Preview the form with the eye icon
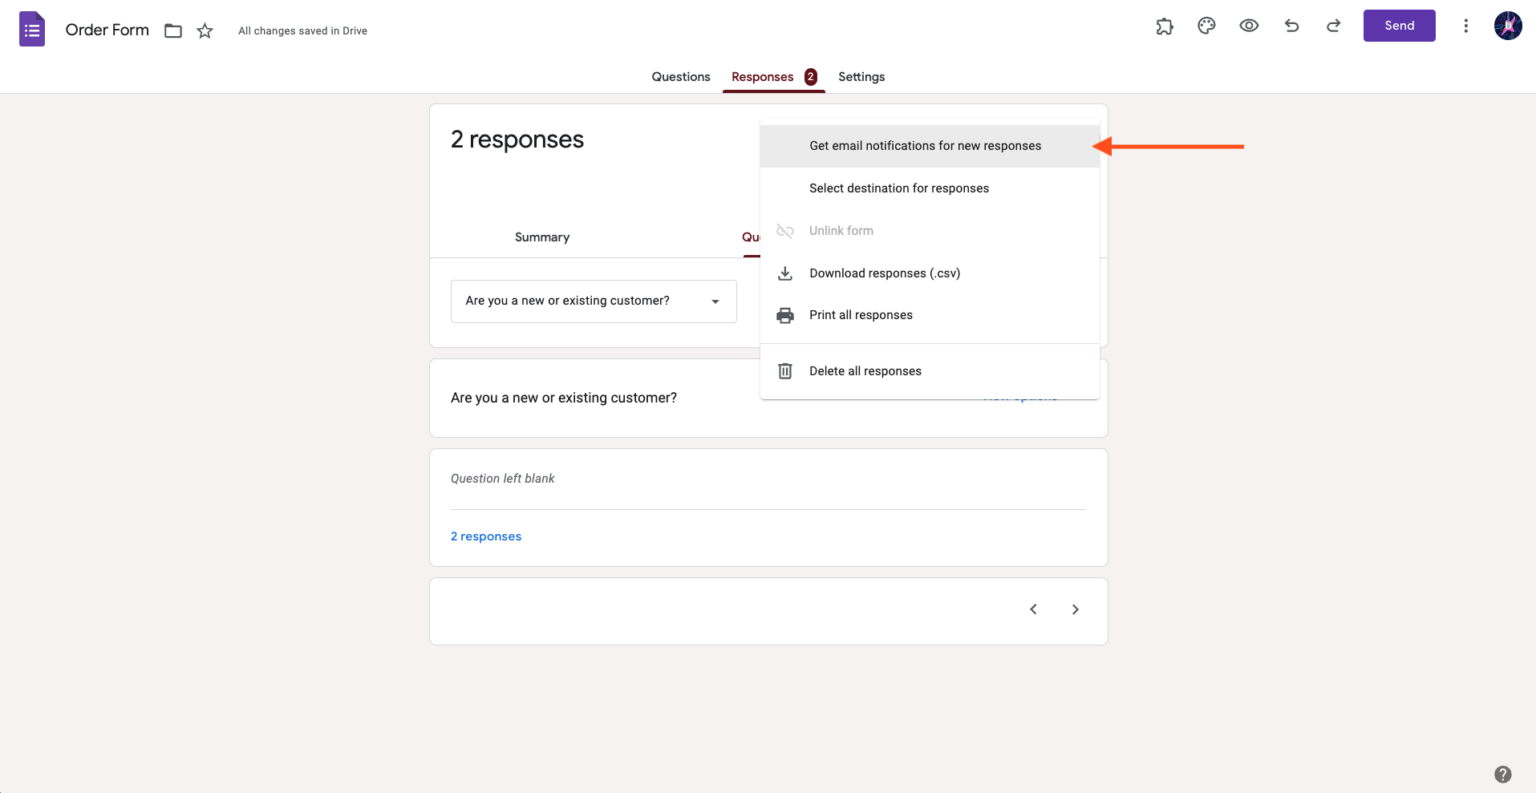The height and width of the screenshot is (793, 1536). [1249, 26]
